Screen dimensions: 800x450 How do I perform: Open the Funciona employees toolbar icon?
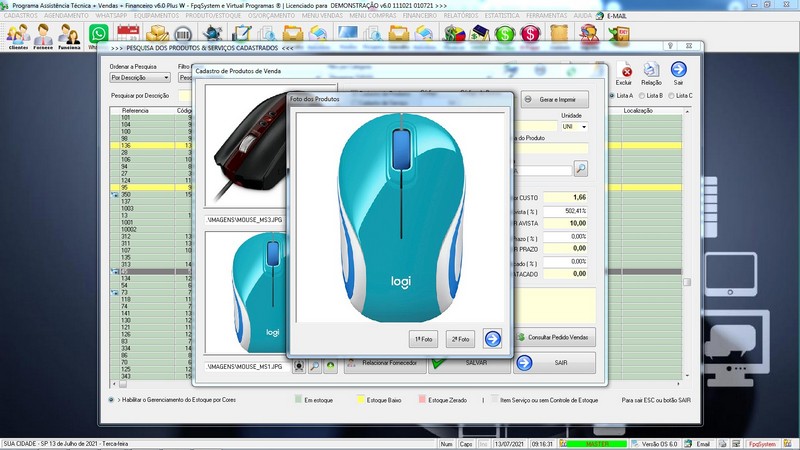tap(69, 36)
